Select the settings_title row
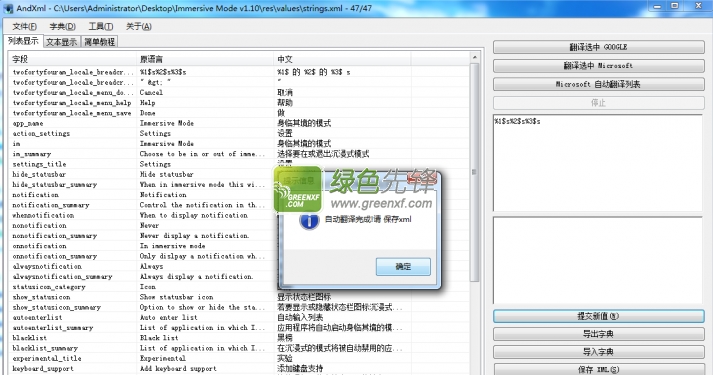713x375 pixels. (239, 164)
